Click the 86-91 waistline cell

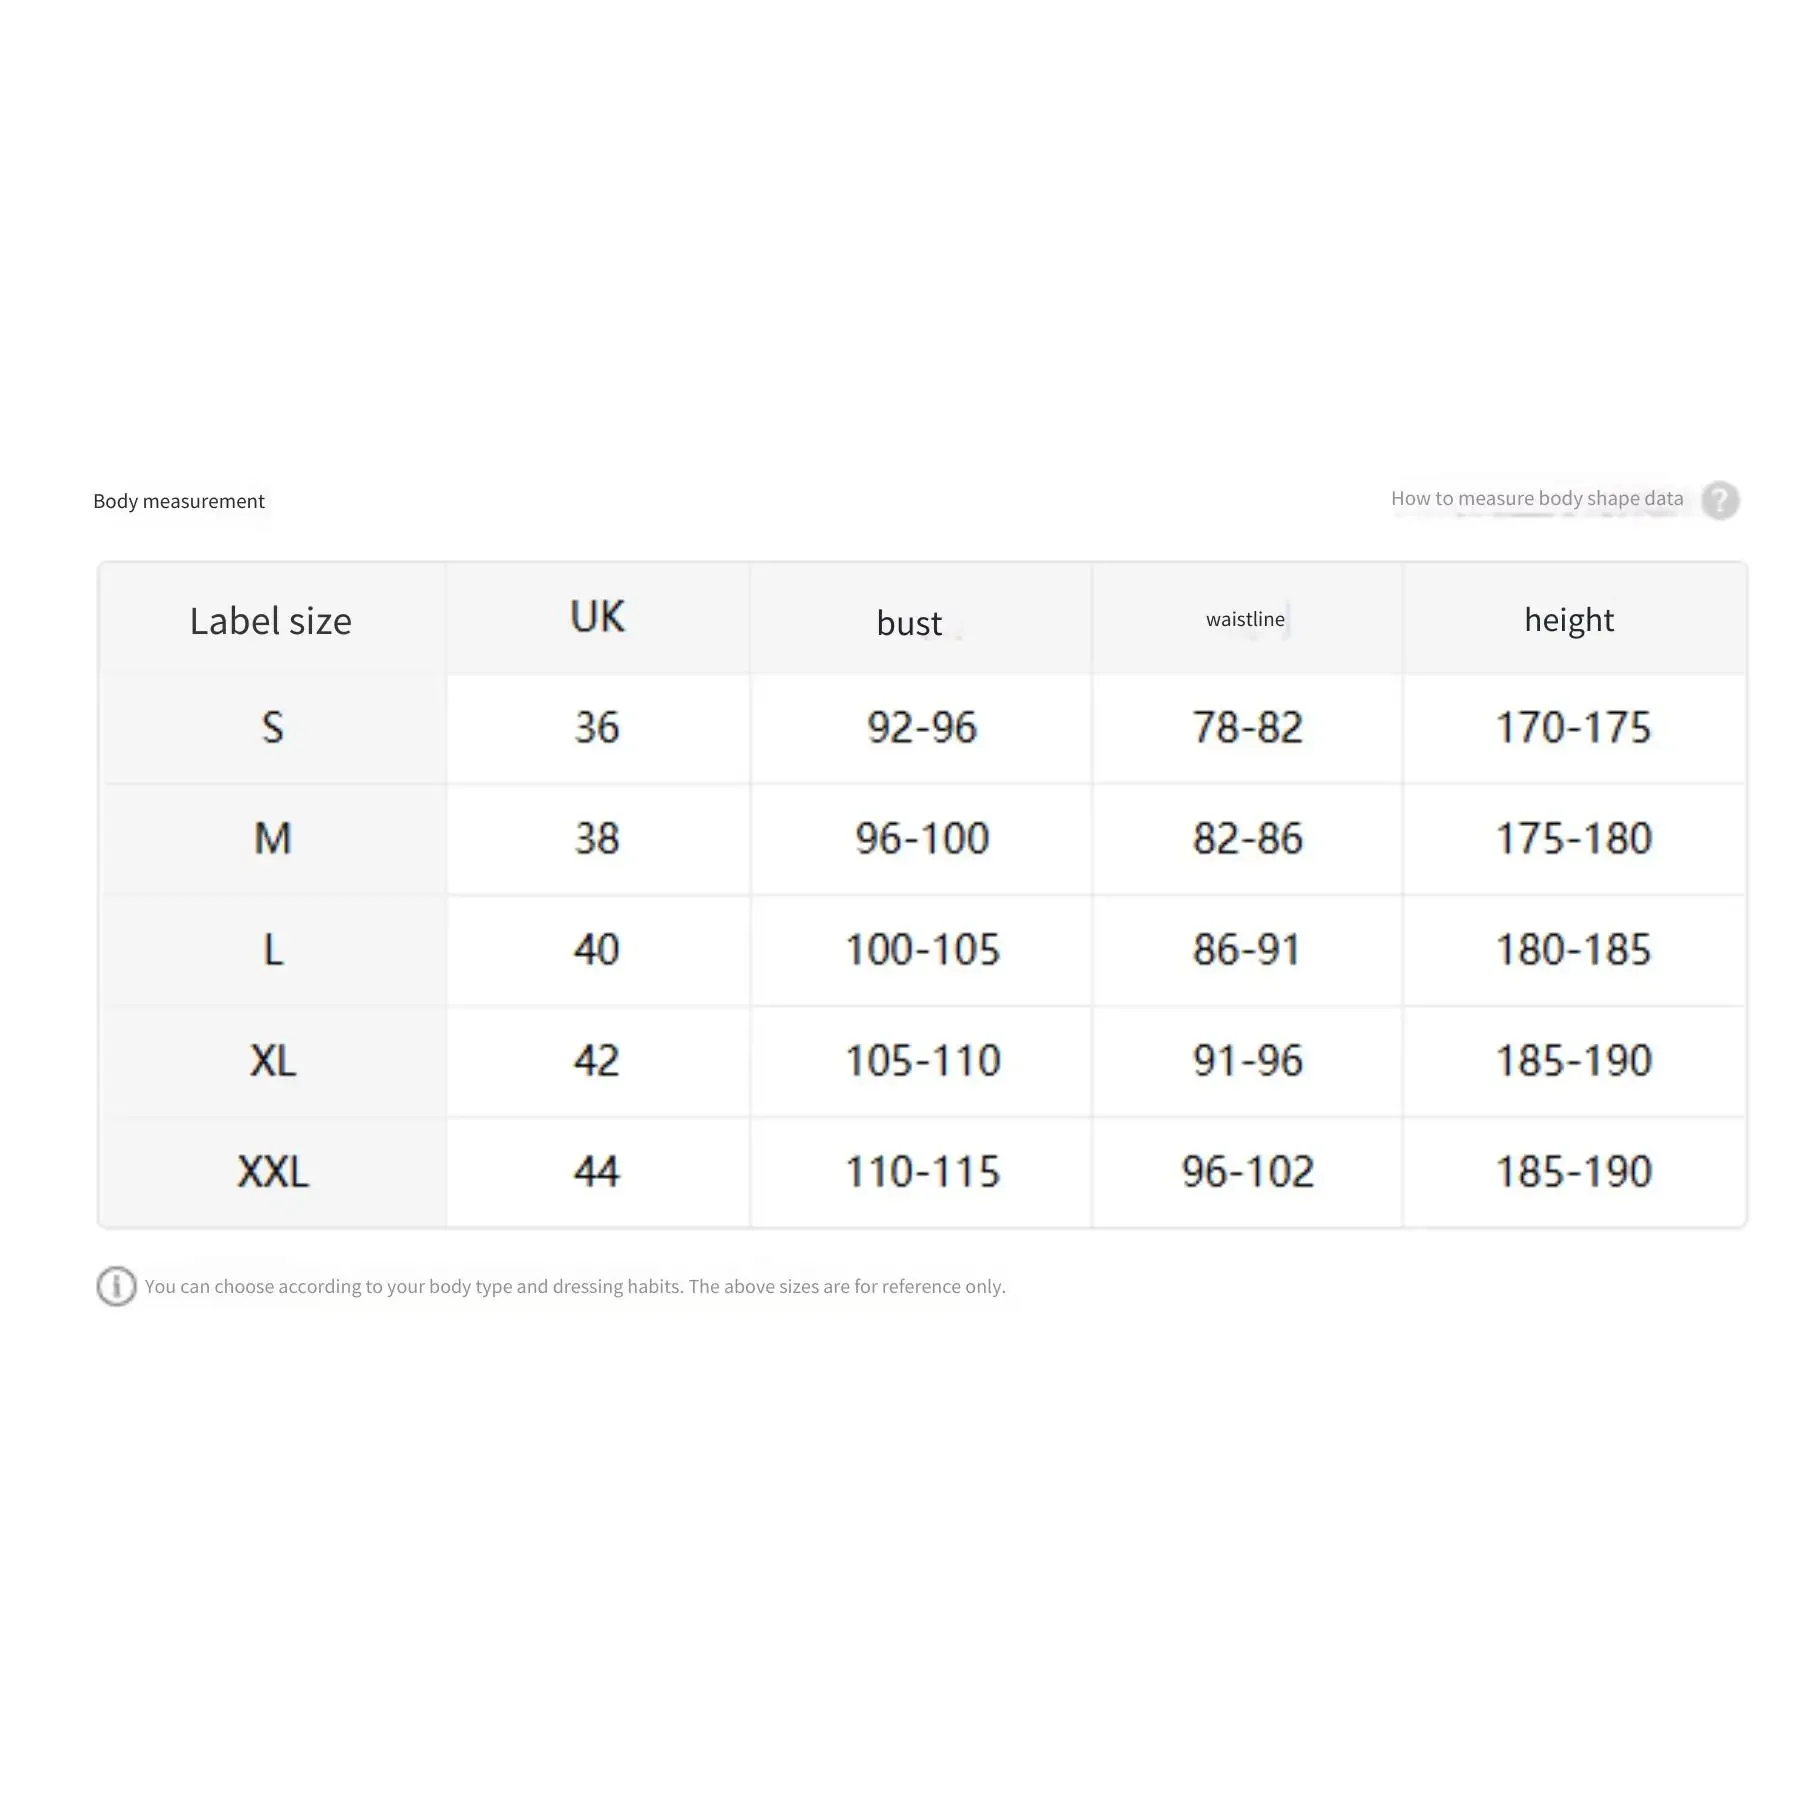point(1247,949)
